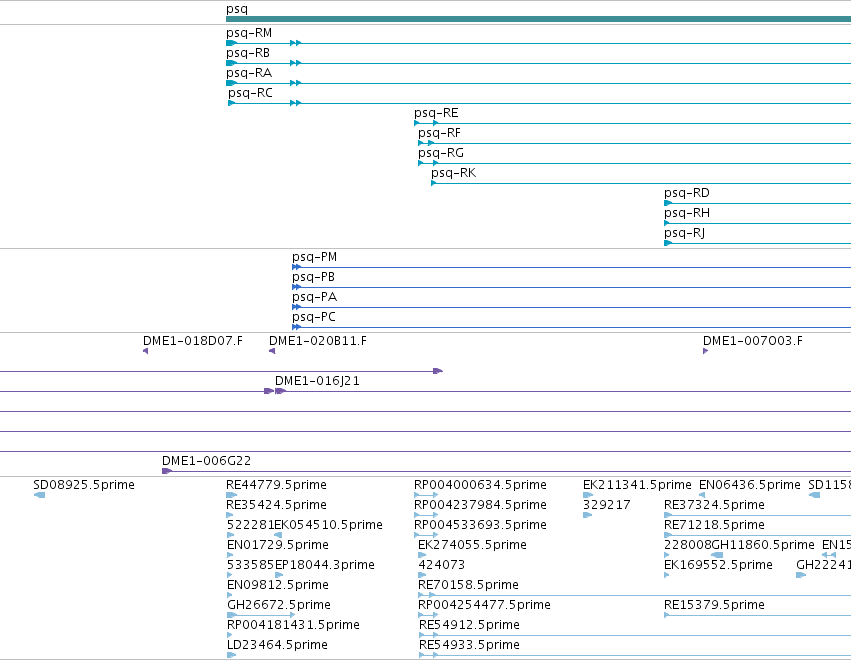Click the EP18044.3prime EST label
The image size is (851, 660).
[325, 566]
